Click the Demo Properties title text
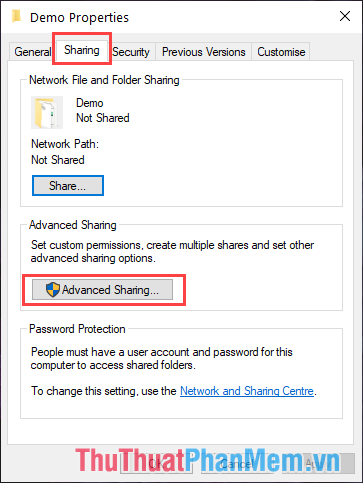This screenshot has height=483, width=363. coord(79,17)
